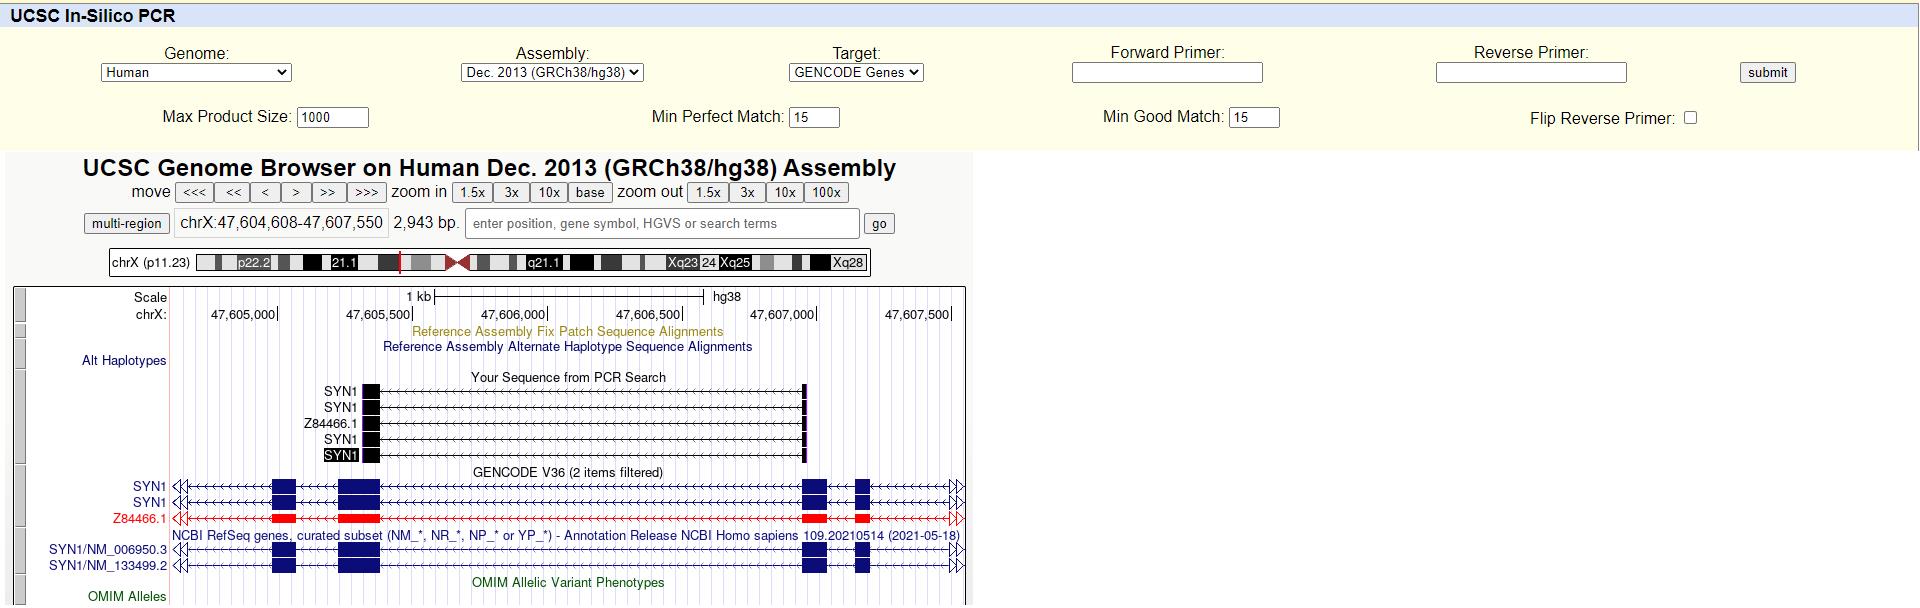Screen dimensions: 1920x608
Task: Zoom in 1.5x
Action: (x=472, y=193)
